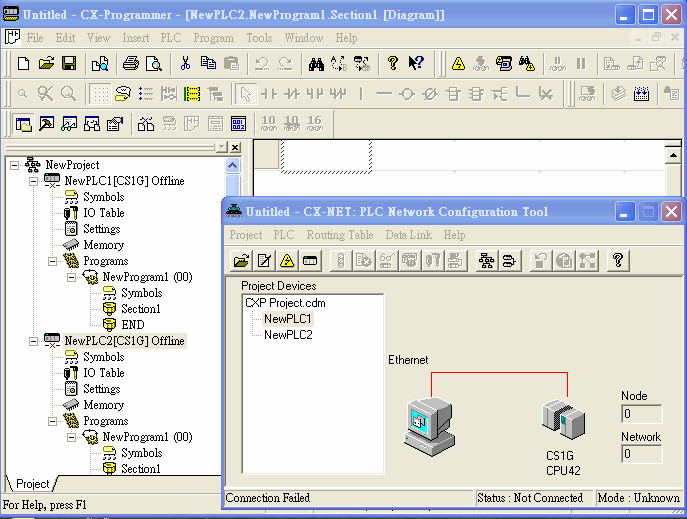Select NewPLC2 in Project Devices list
The width and height of the screenshot is (687, 519).
click(x=288, y=335)
